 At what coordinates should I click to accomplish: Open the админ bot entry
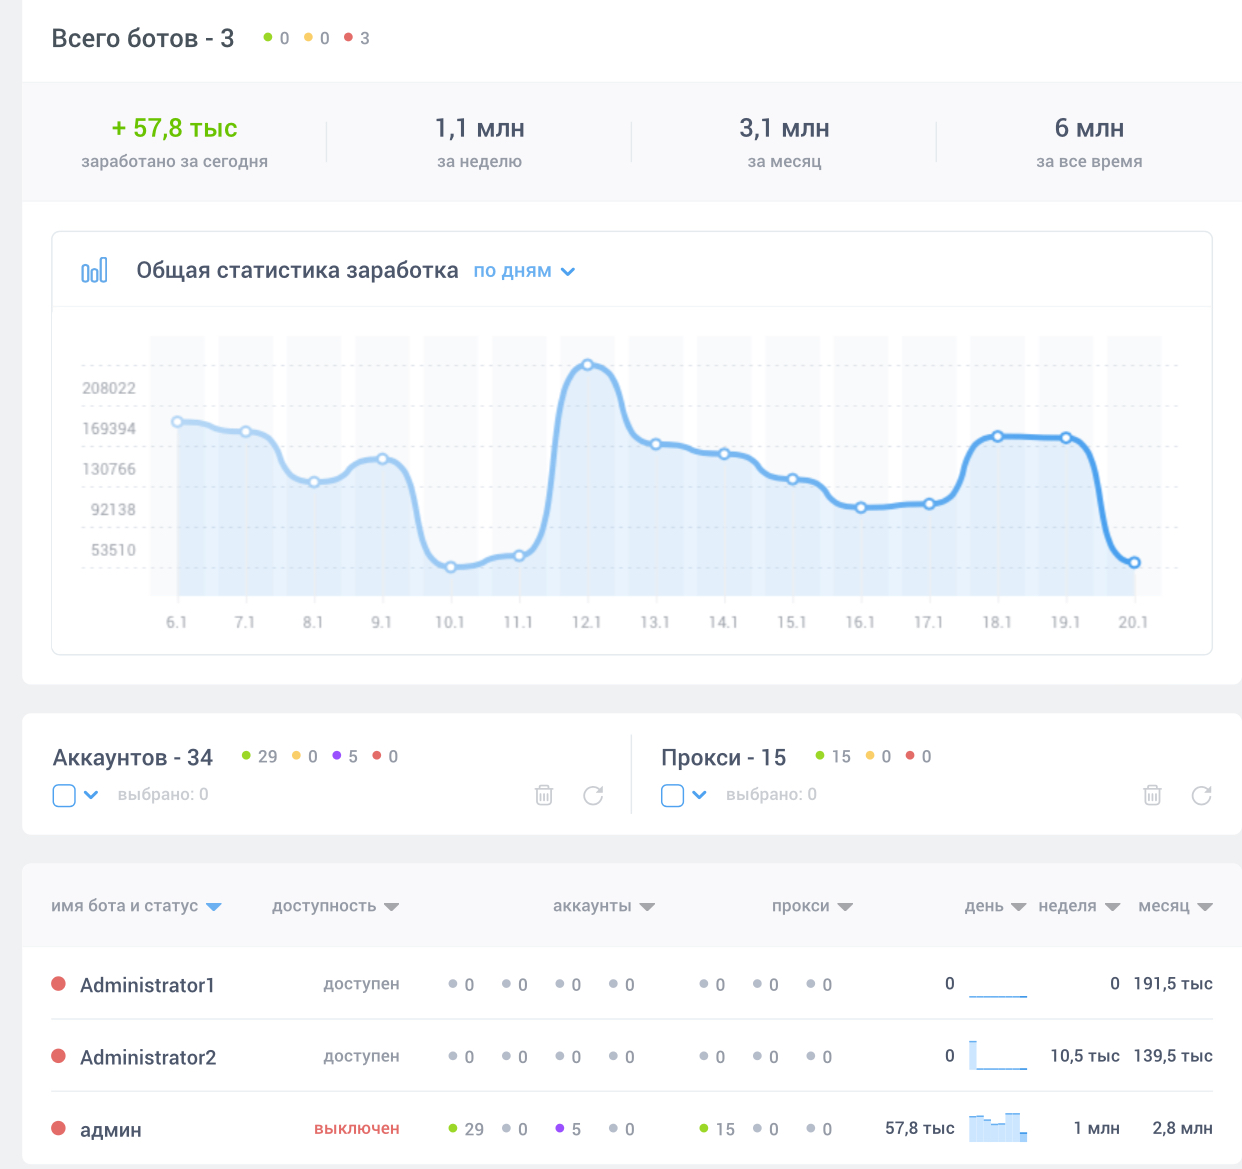[111, 1130]
